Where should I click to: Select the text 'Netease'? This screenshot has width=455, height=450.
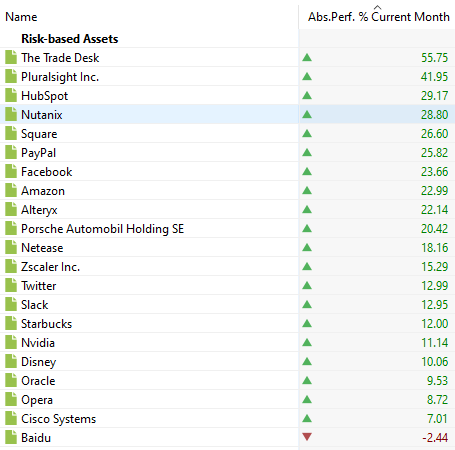click(x=42, y=248)
